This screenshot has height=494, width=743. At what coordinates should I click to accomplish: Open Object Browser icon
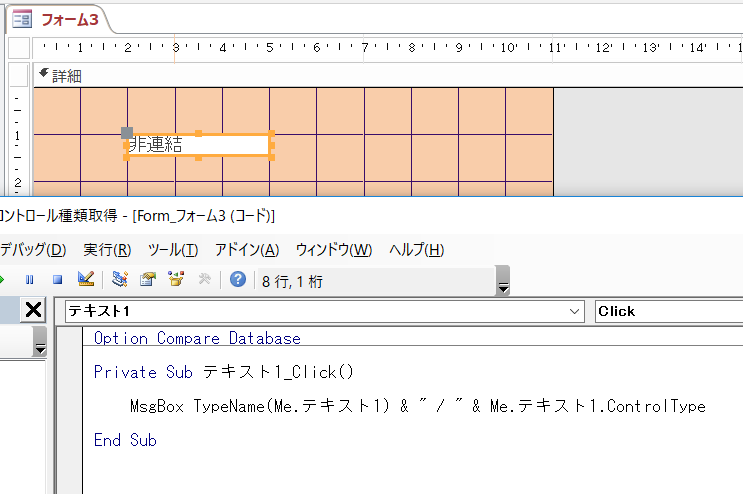(x=176, y=279)
